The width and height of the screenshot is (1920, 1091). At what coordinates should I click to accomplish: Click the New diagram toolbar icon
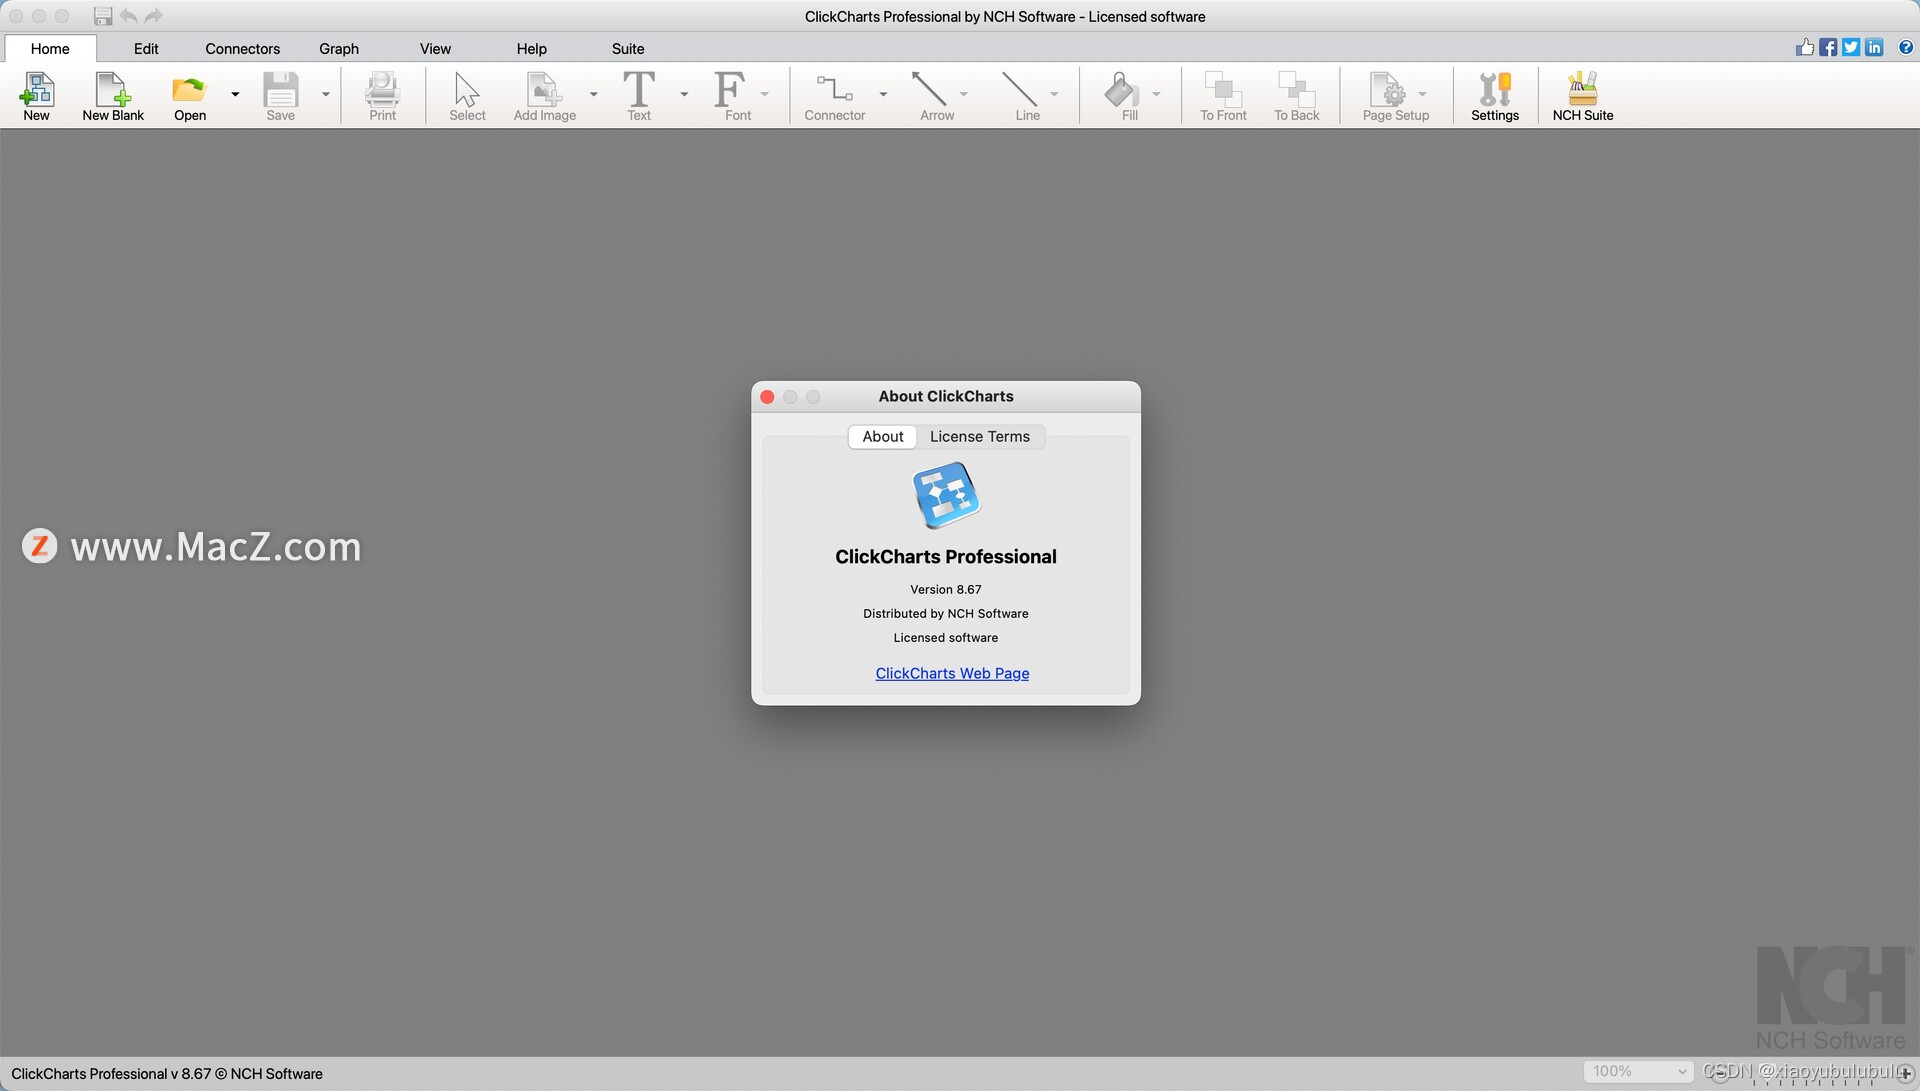coord(37,96)
